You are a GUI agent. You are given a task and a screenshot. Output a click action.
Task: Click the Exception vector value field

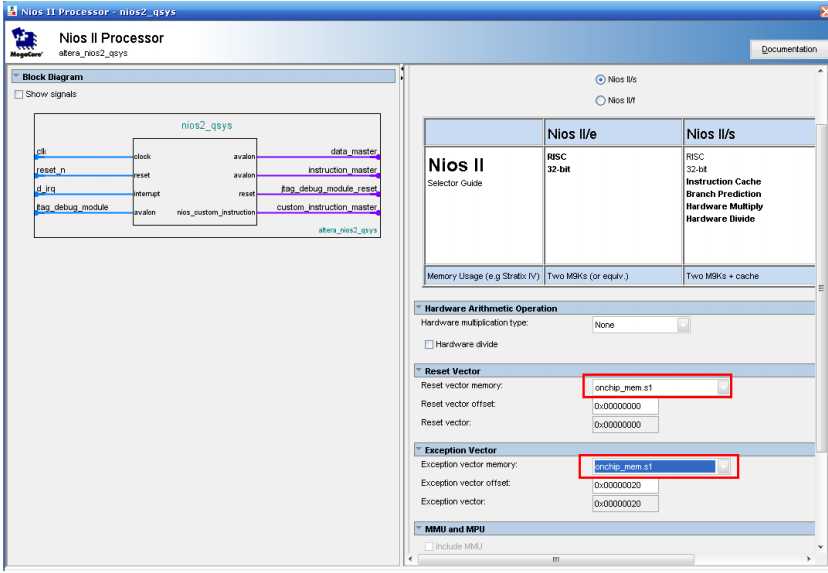[625, 503]
